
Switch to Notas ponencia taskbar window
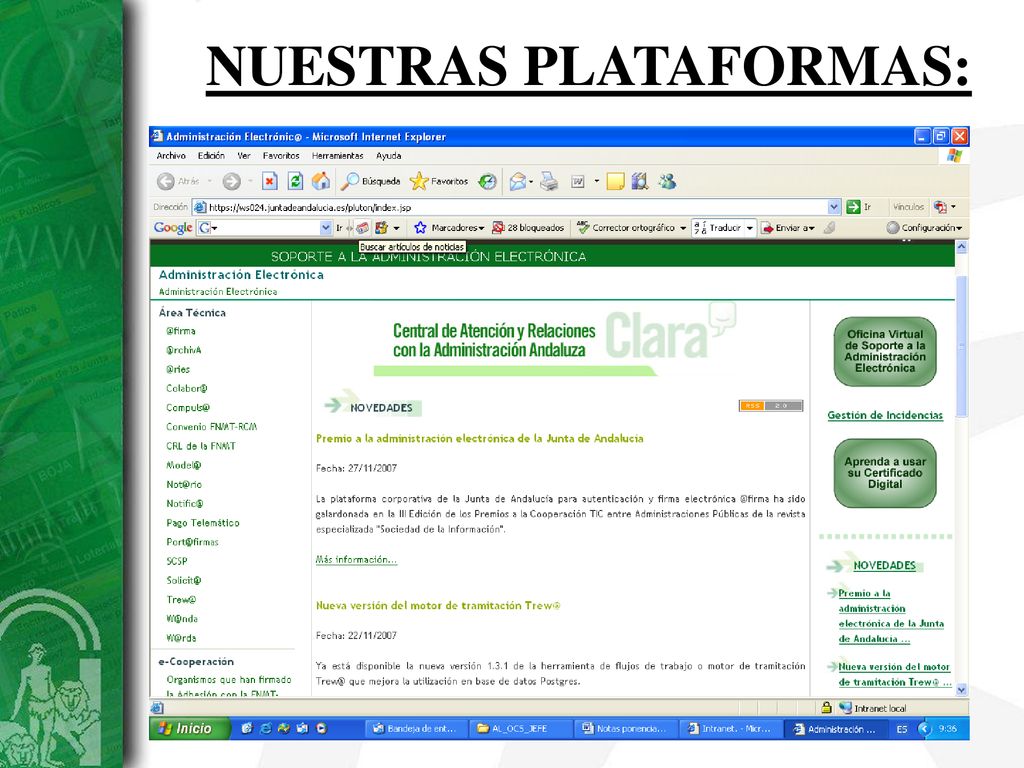pyautogui.click(x=624, y=728)
